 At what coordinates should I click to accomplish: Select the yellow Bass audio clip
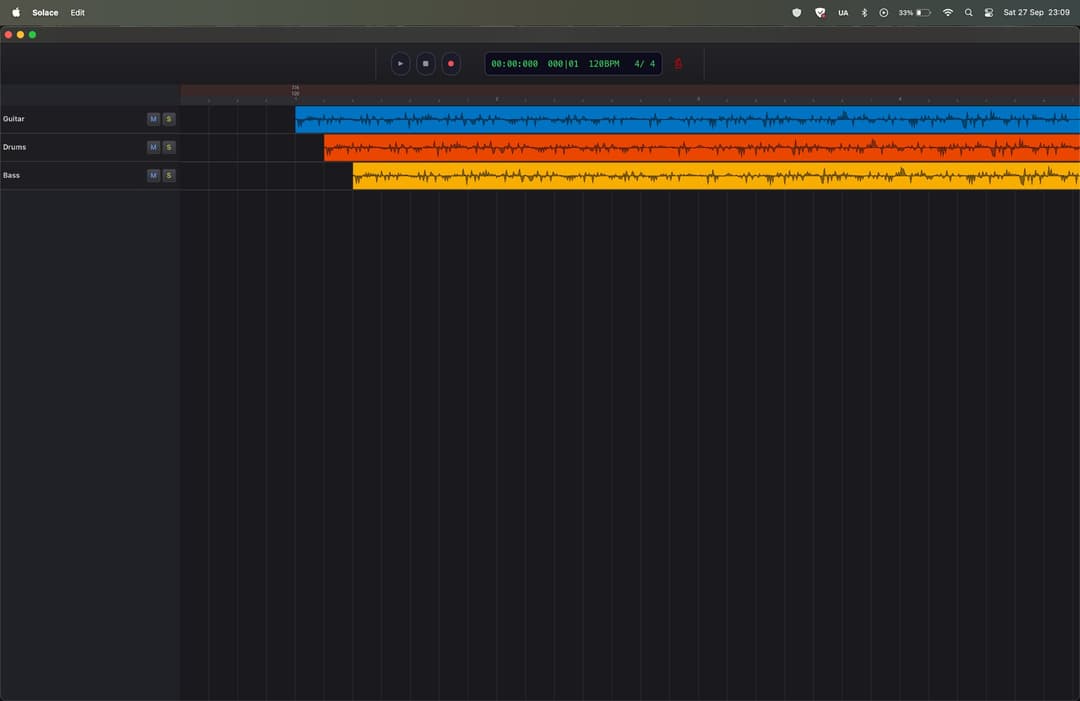click(715, 176)
